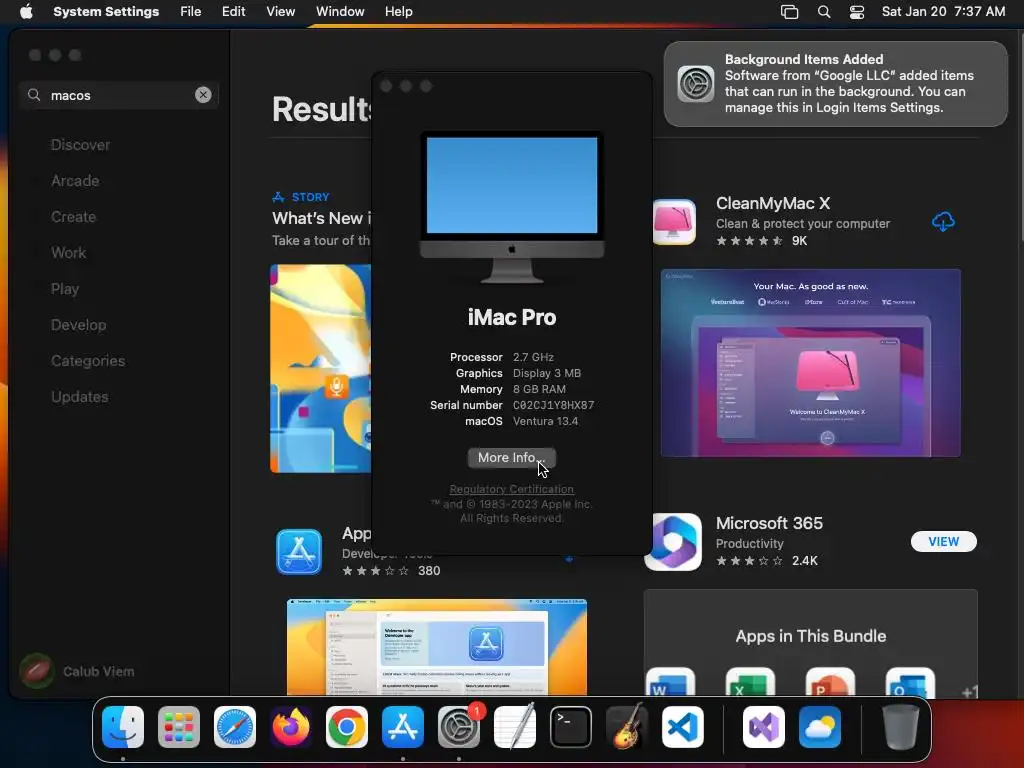The height and width of the screenshot is (768, 1024).
Task: Open the File menu
Action: point(191,12)
